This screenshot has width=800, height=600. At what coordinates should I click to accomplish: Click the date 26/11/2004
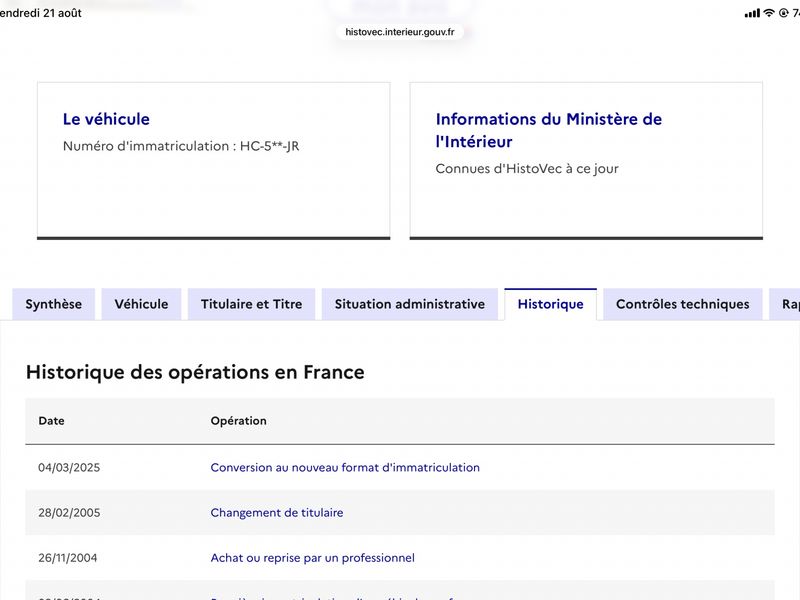click(67, 558)
